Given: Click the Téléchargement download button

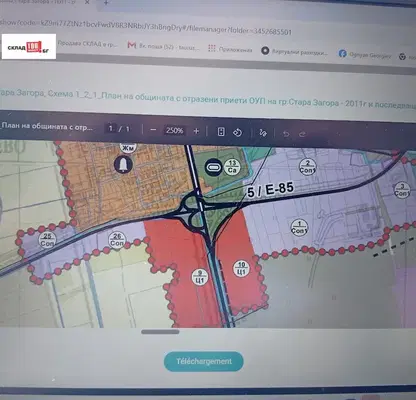Looking at the screenshot, I should (204, 361).
